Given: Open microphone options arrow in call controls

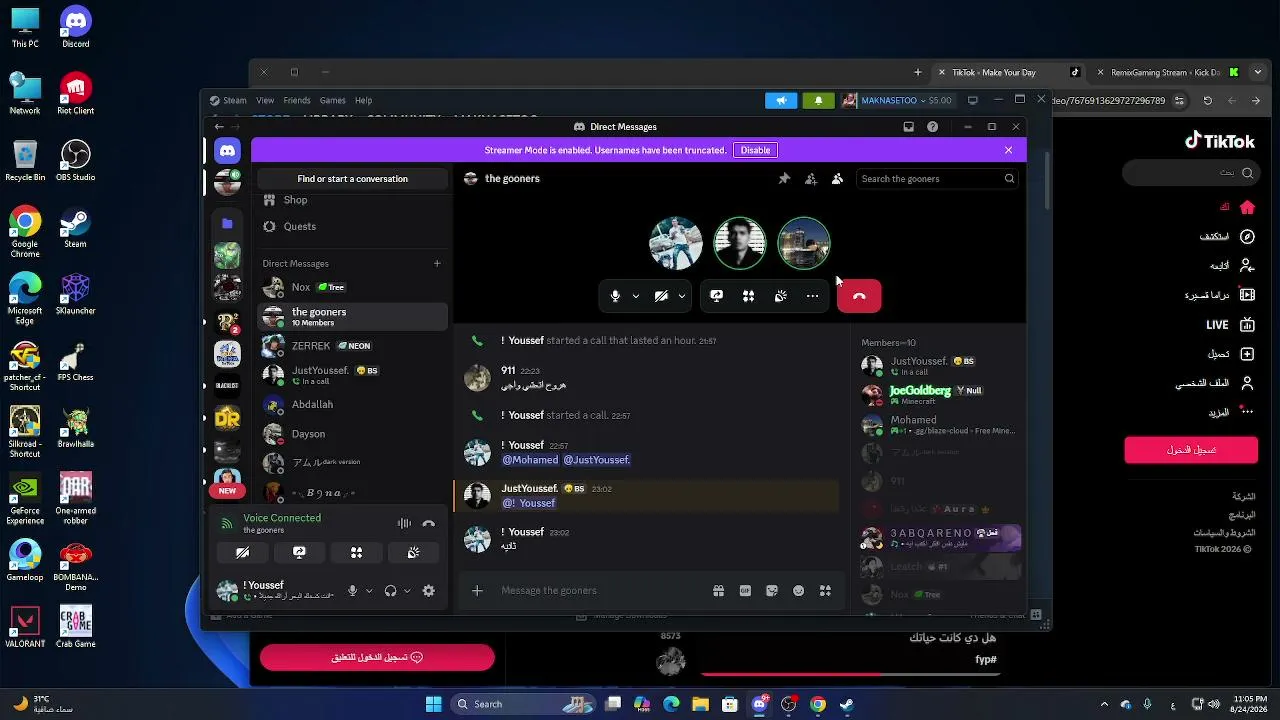Looking at the screenshot, I should 636,296.
